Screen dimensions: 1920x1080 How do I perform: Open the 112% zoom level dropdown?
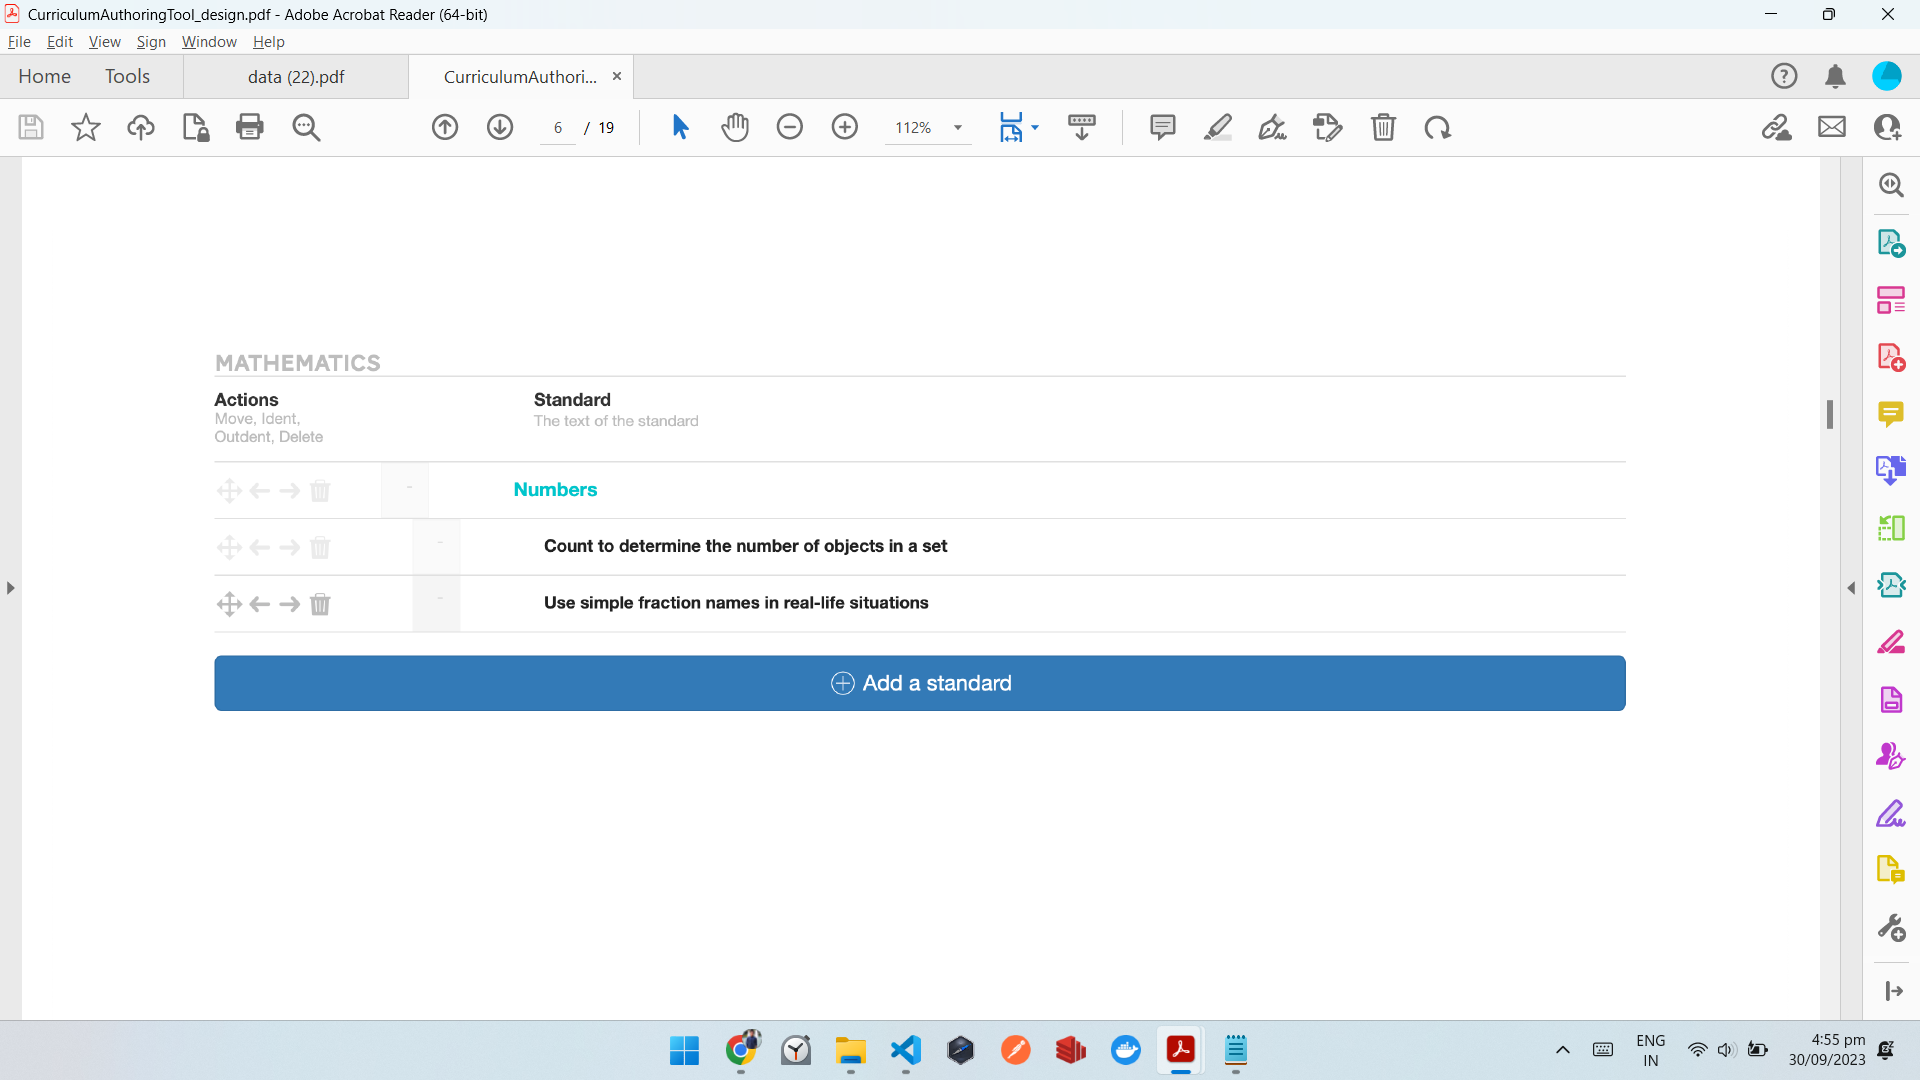click(x=957, y=128)
